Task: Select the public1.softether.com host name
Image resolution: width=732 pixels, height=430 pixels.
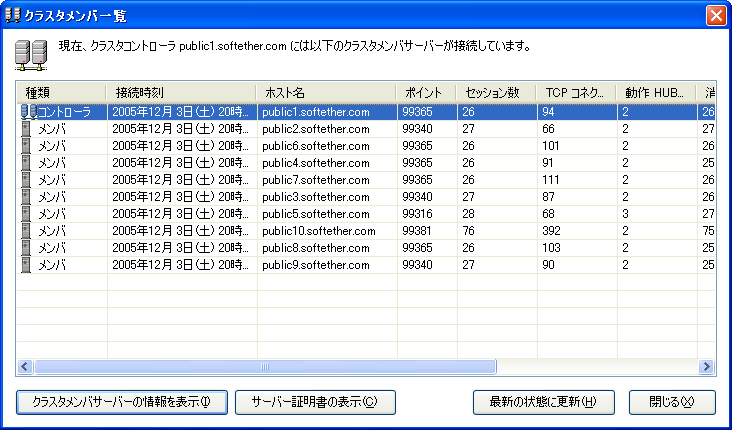Action: (x=316, y=112)
